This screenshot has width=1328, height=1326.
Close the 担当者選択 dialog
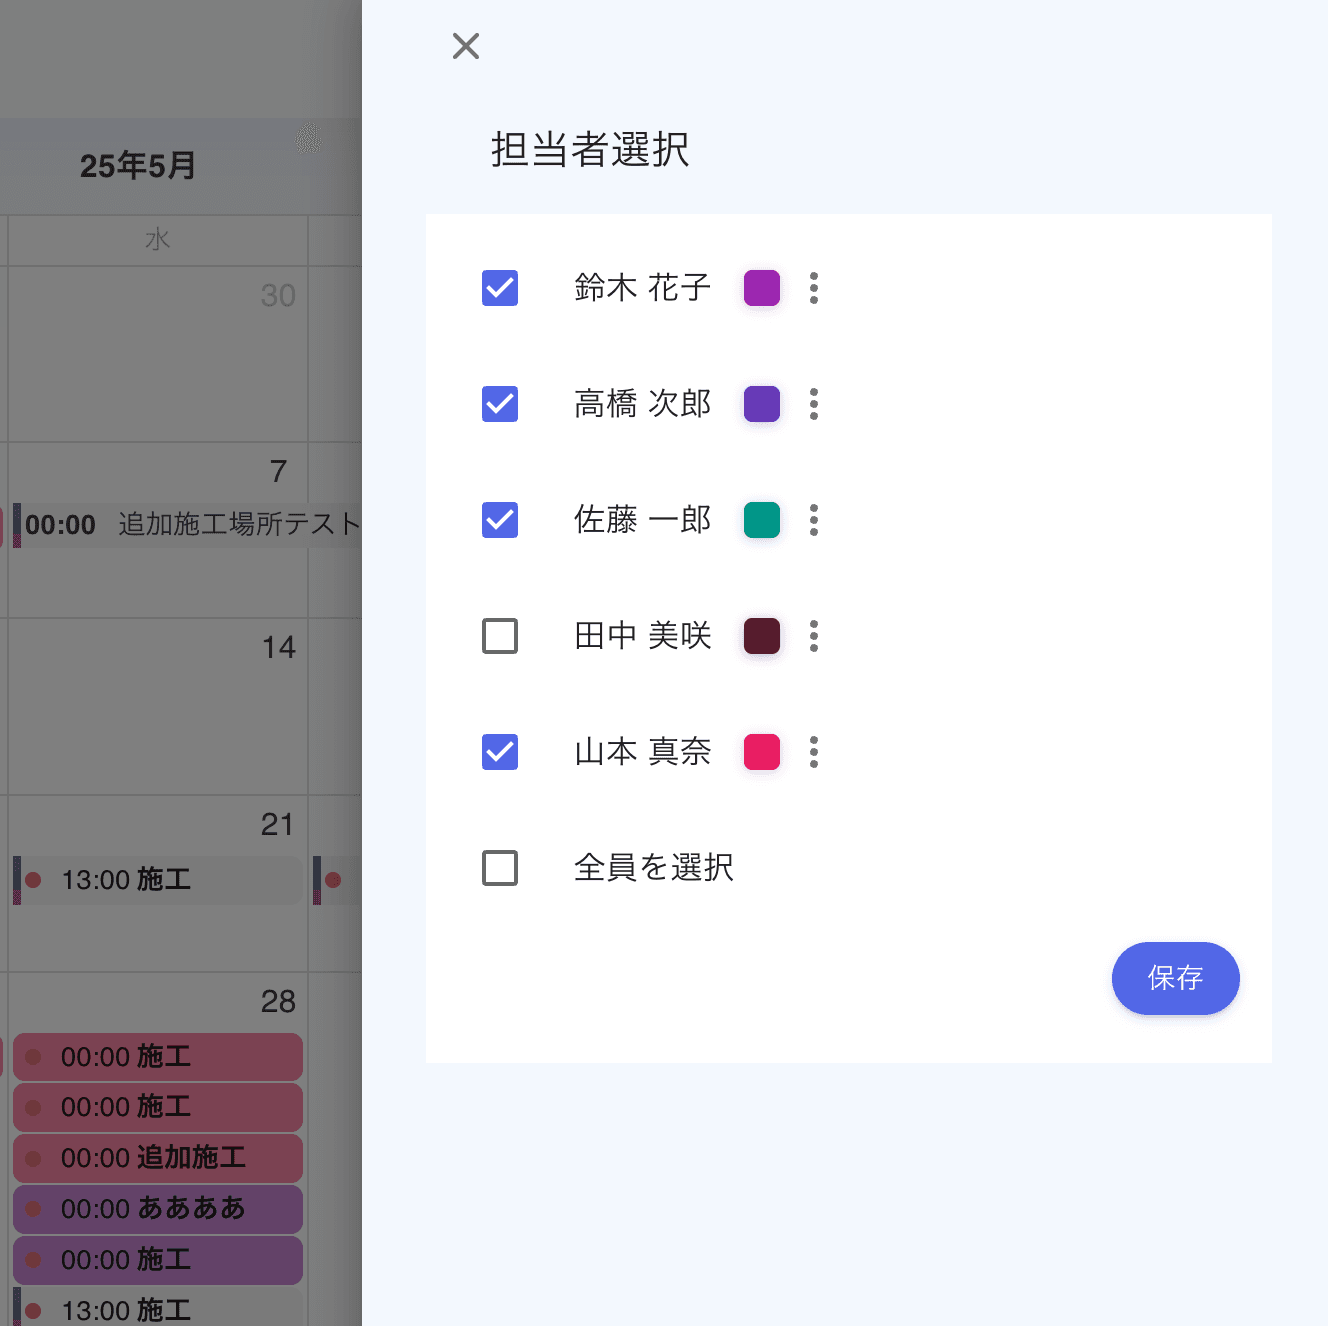point(465,46)
